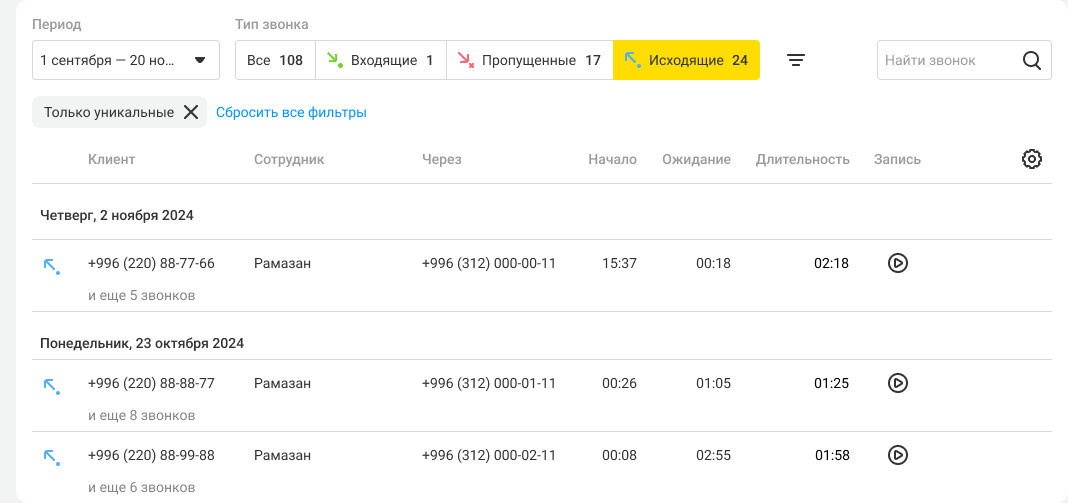Switch to "Входящие" calls tab
Image resolution: width=1068 pixels, height=503 pixels.
tap(381, 60)
